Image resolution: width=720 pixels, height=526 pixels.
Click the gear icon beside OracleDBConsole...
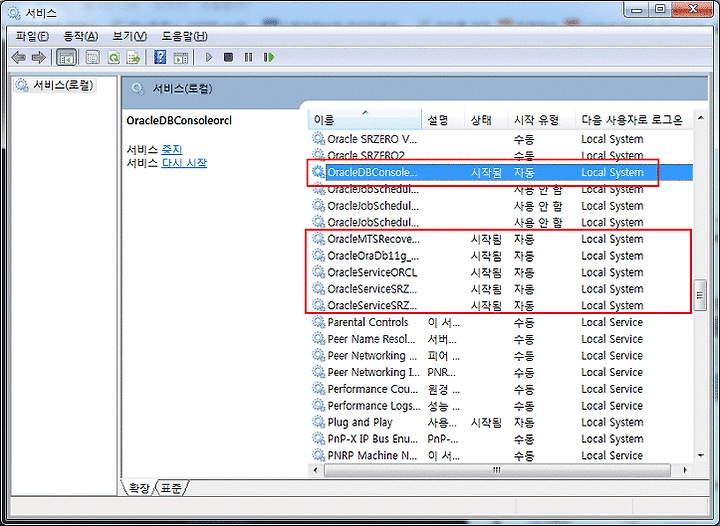pos(318,172)
